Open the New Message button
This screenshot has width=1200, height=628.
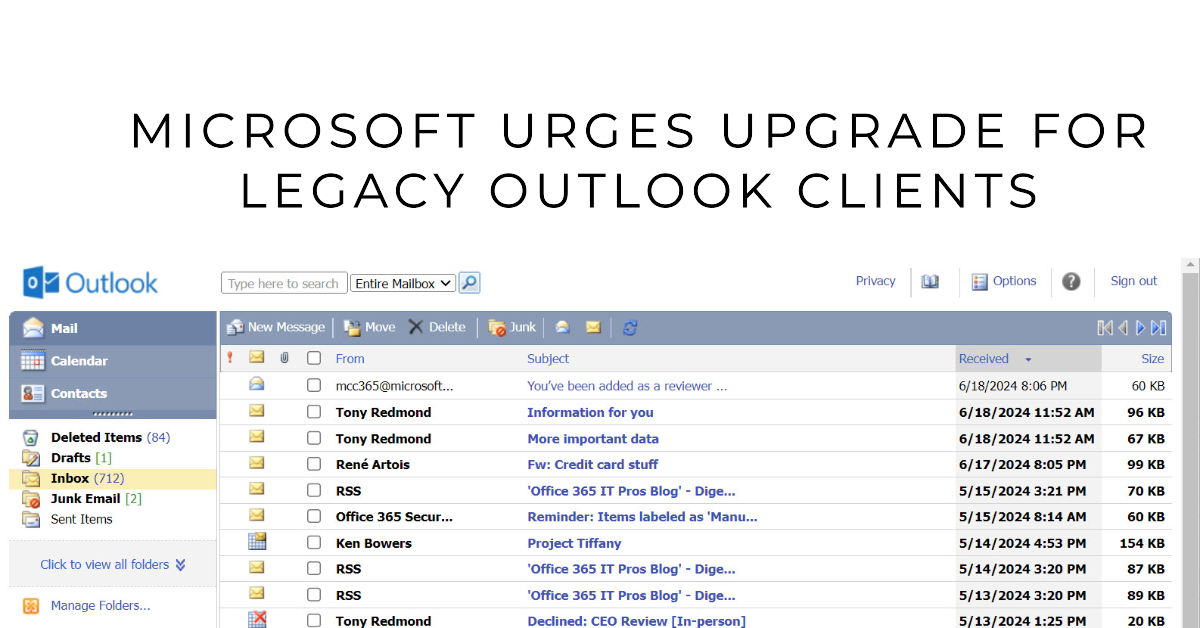[276, 327]
